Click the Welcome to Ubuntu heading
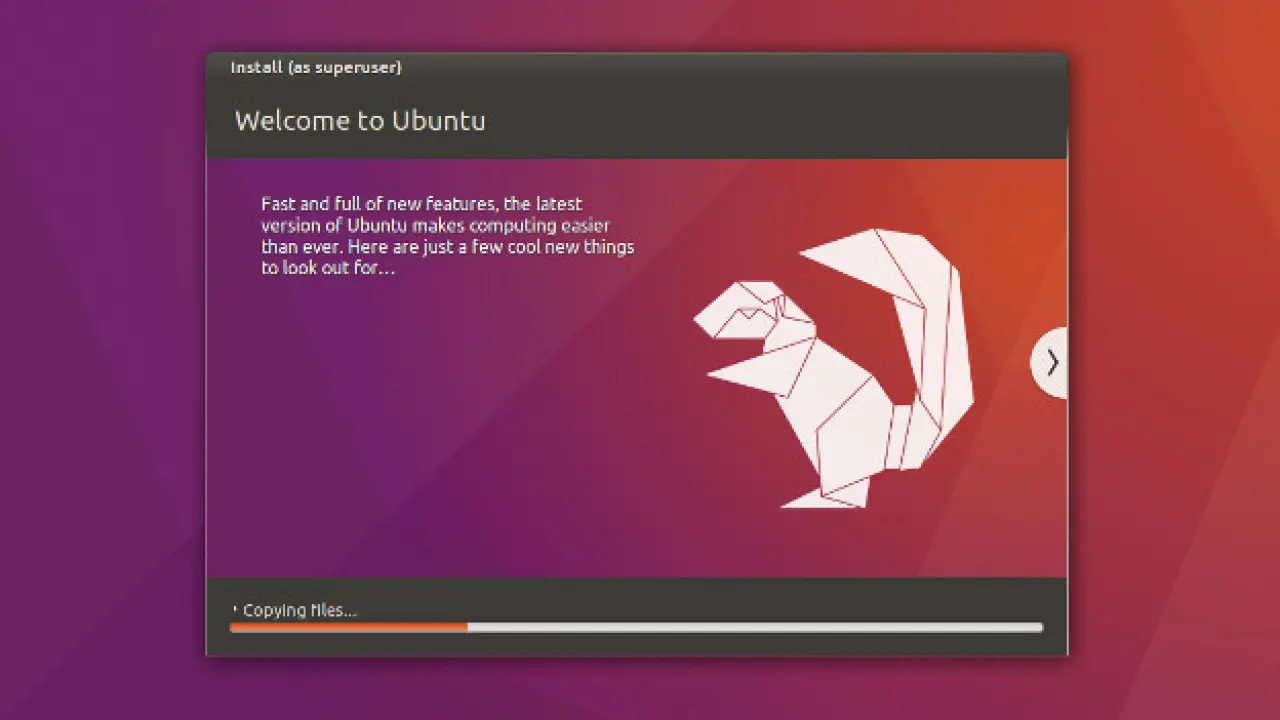1280x720 pixels. click(359, 121)
